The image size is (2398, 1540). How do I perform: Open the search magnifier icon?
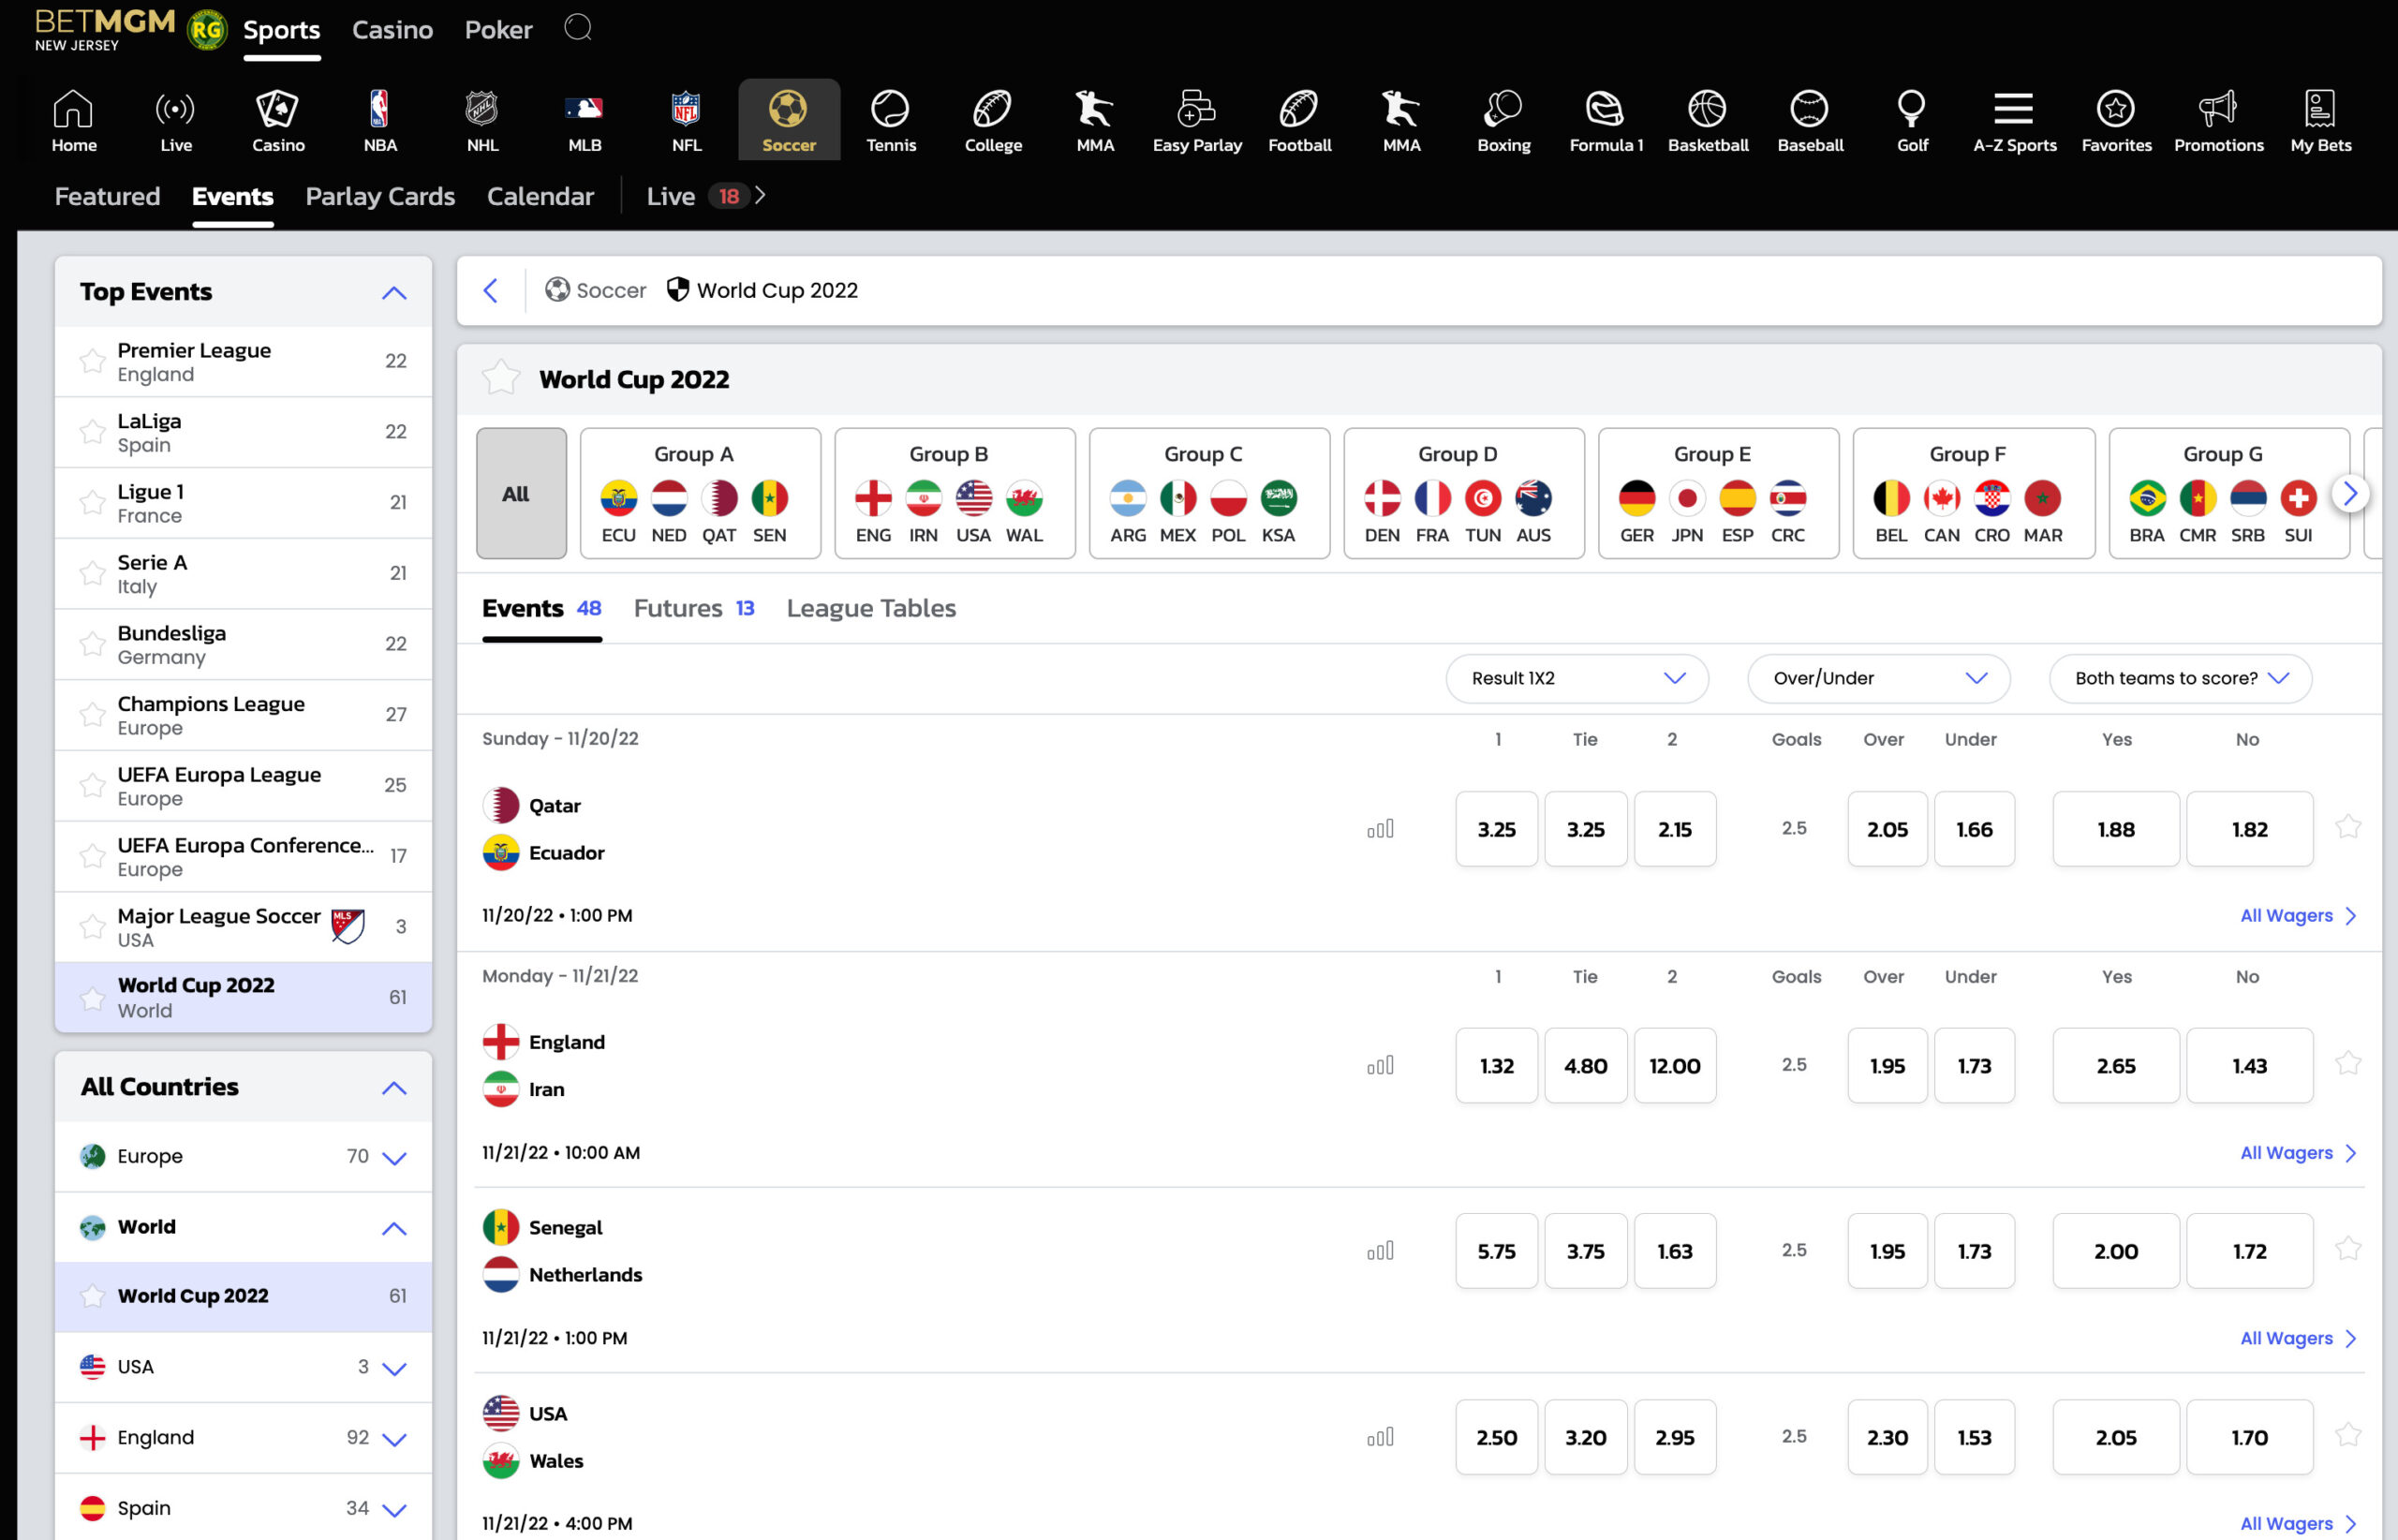click(578, 28)
